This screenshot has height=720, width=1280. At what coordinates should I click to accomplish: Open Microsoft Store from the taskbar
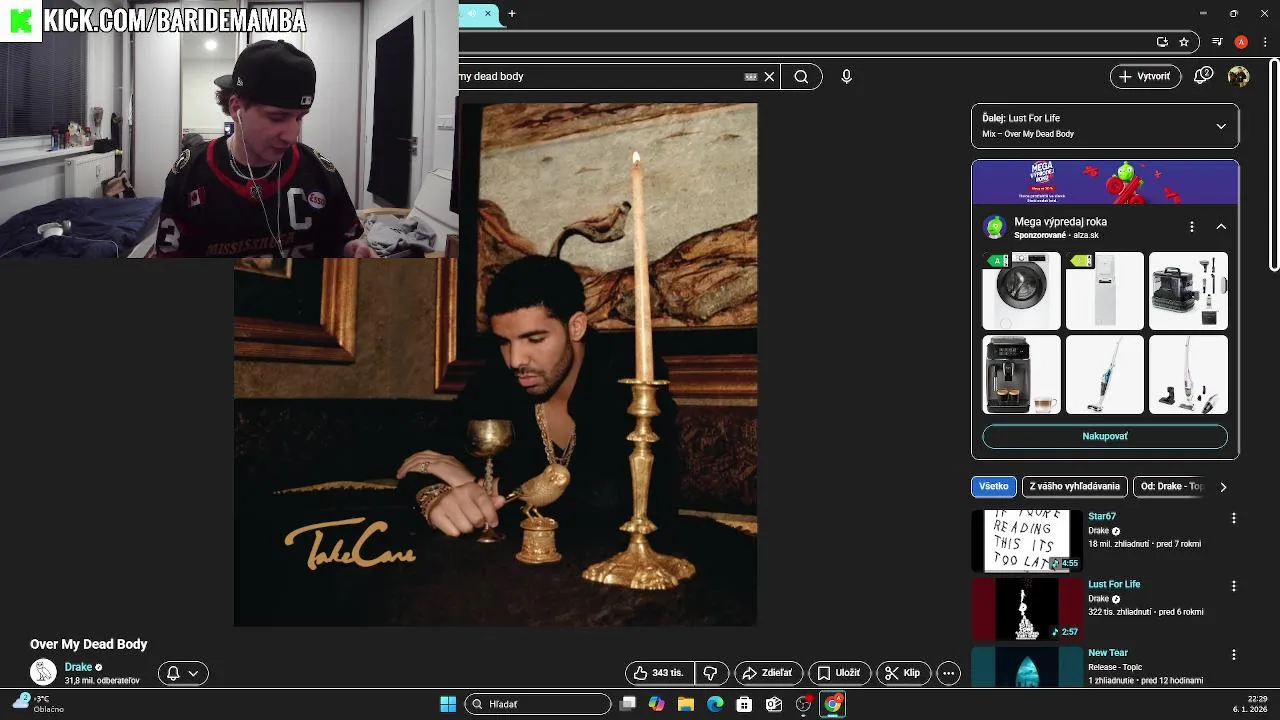coord(744,704)
